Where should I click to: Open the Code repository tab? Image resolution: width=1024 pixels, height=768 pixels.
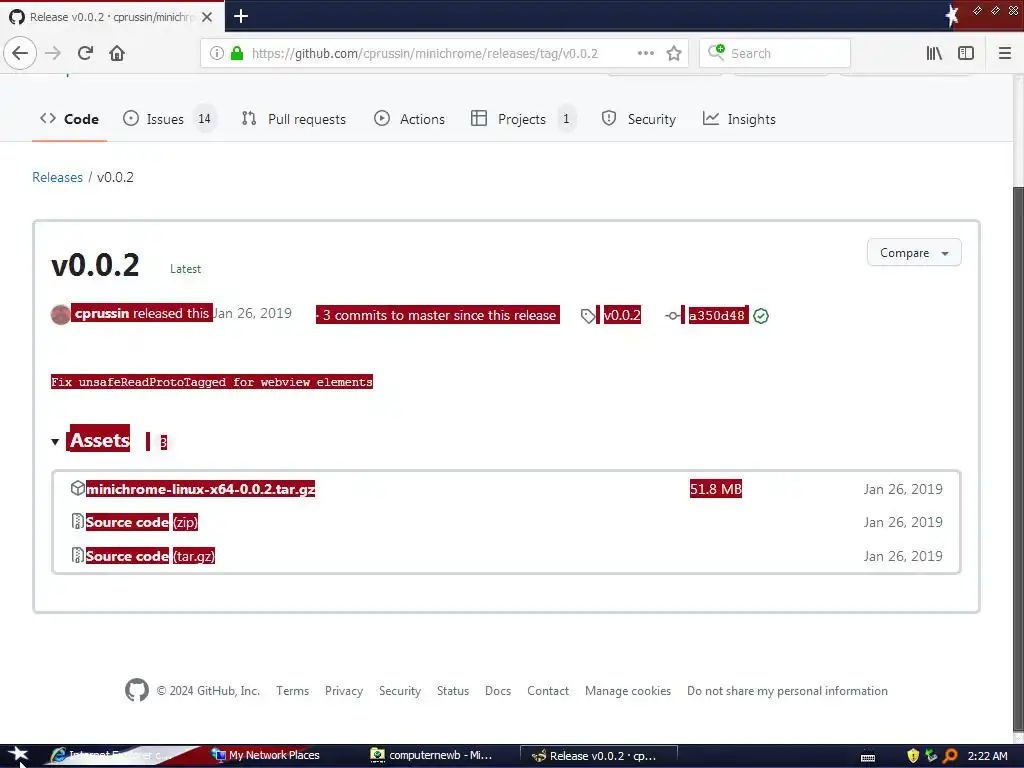click(x=69, y=119)
